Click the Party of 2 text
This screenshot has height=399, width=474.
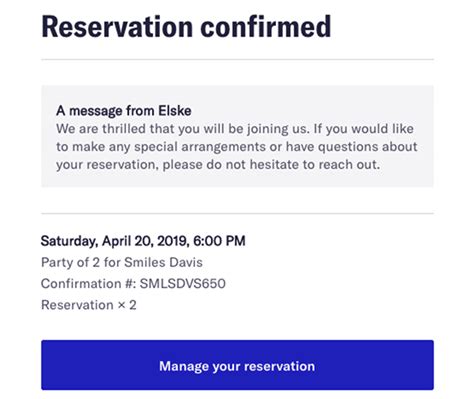pos(70,262)
